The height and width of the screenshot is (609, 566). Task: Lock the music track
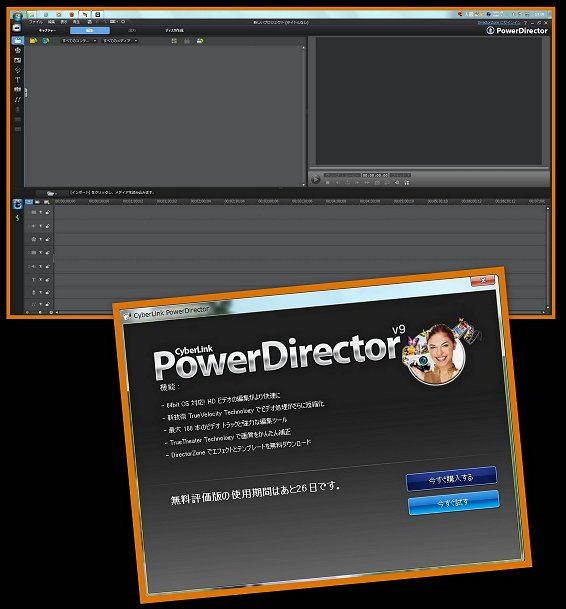47,304
